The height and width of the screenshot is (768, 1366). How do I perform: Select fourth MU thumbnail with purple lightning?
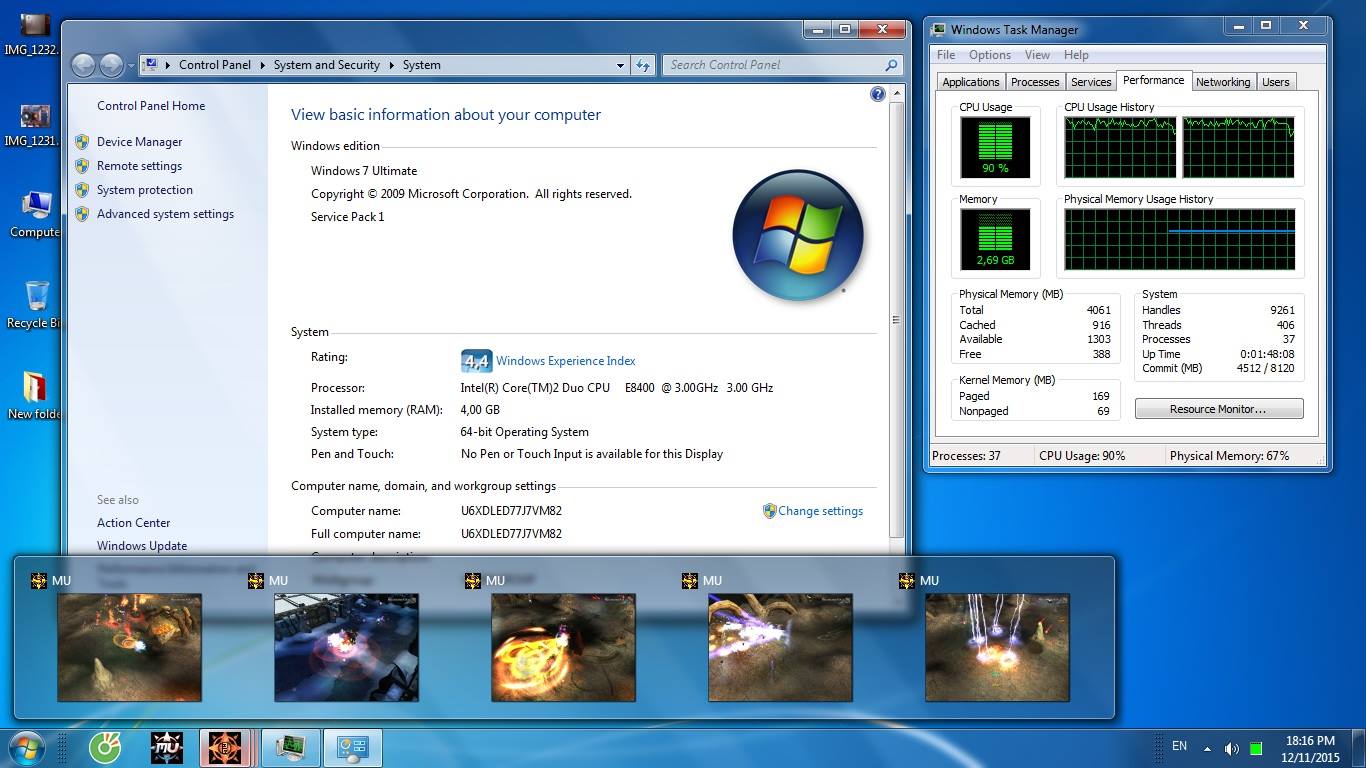pyautogui.click(x=780, y=647)
